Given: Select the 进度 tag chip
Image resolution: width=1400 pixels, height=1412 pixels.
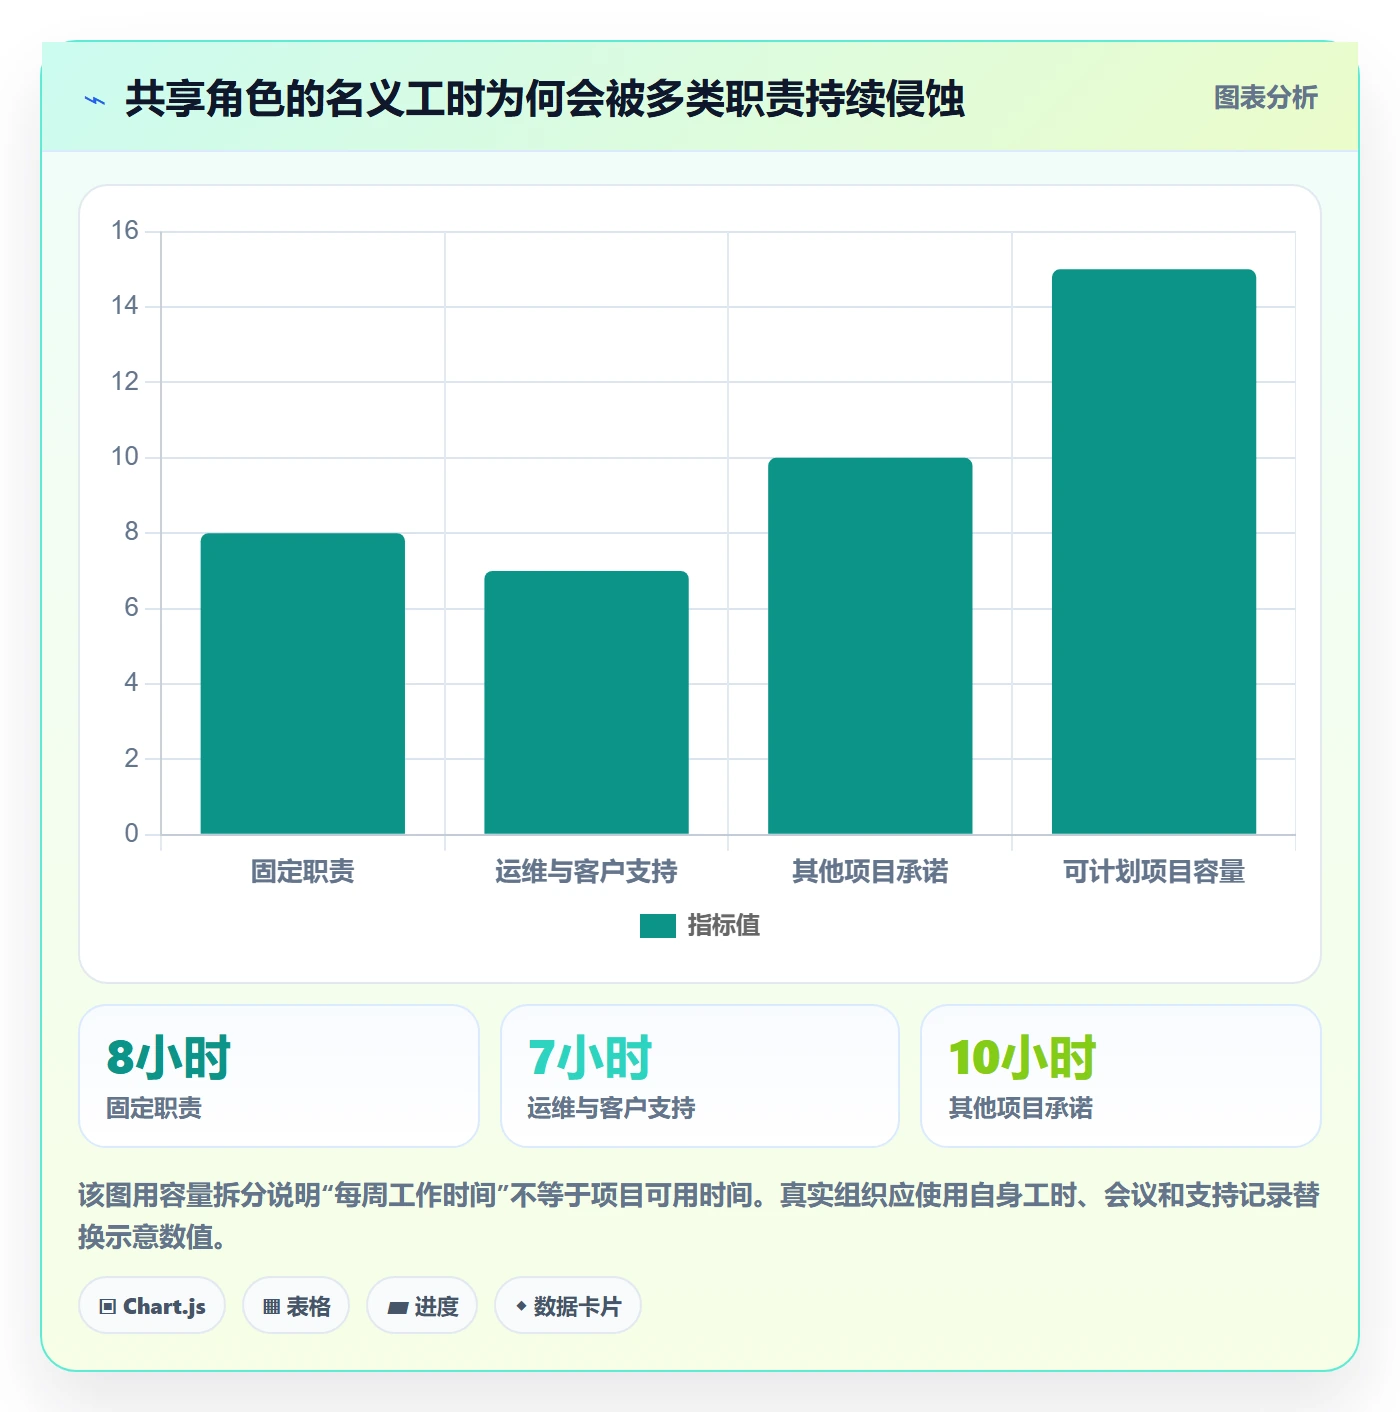Looking at the screenshot, I should click(x=422, y=1305).
